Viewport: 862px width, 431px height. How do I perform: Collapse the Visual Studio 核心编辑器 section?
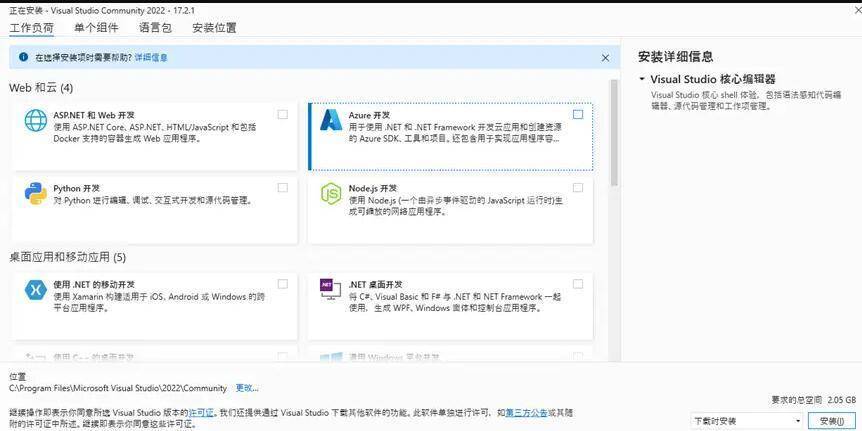click(642, 79)
